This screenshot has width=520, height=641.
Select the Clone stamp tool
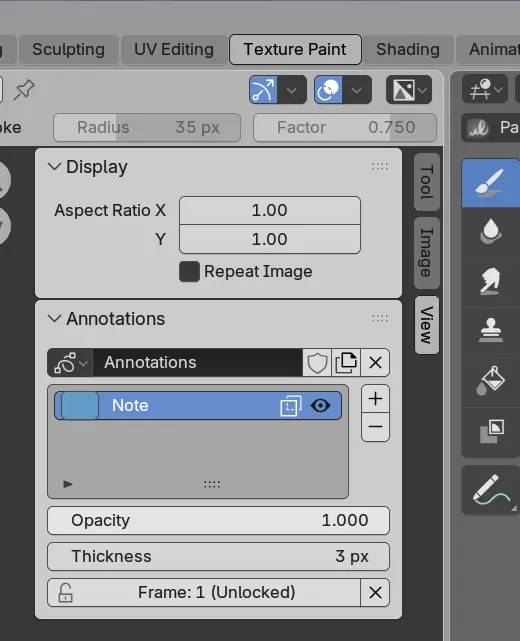(491, 332)
